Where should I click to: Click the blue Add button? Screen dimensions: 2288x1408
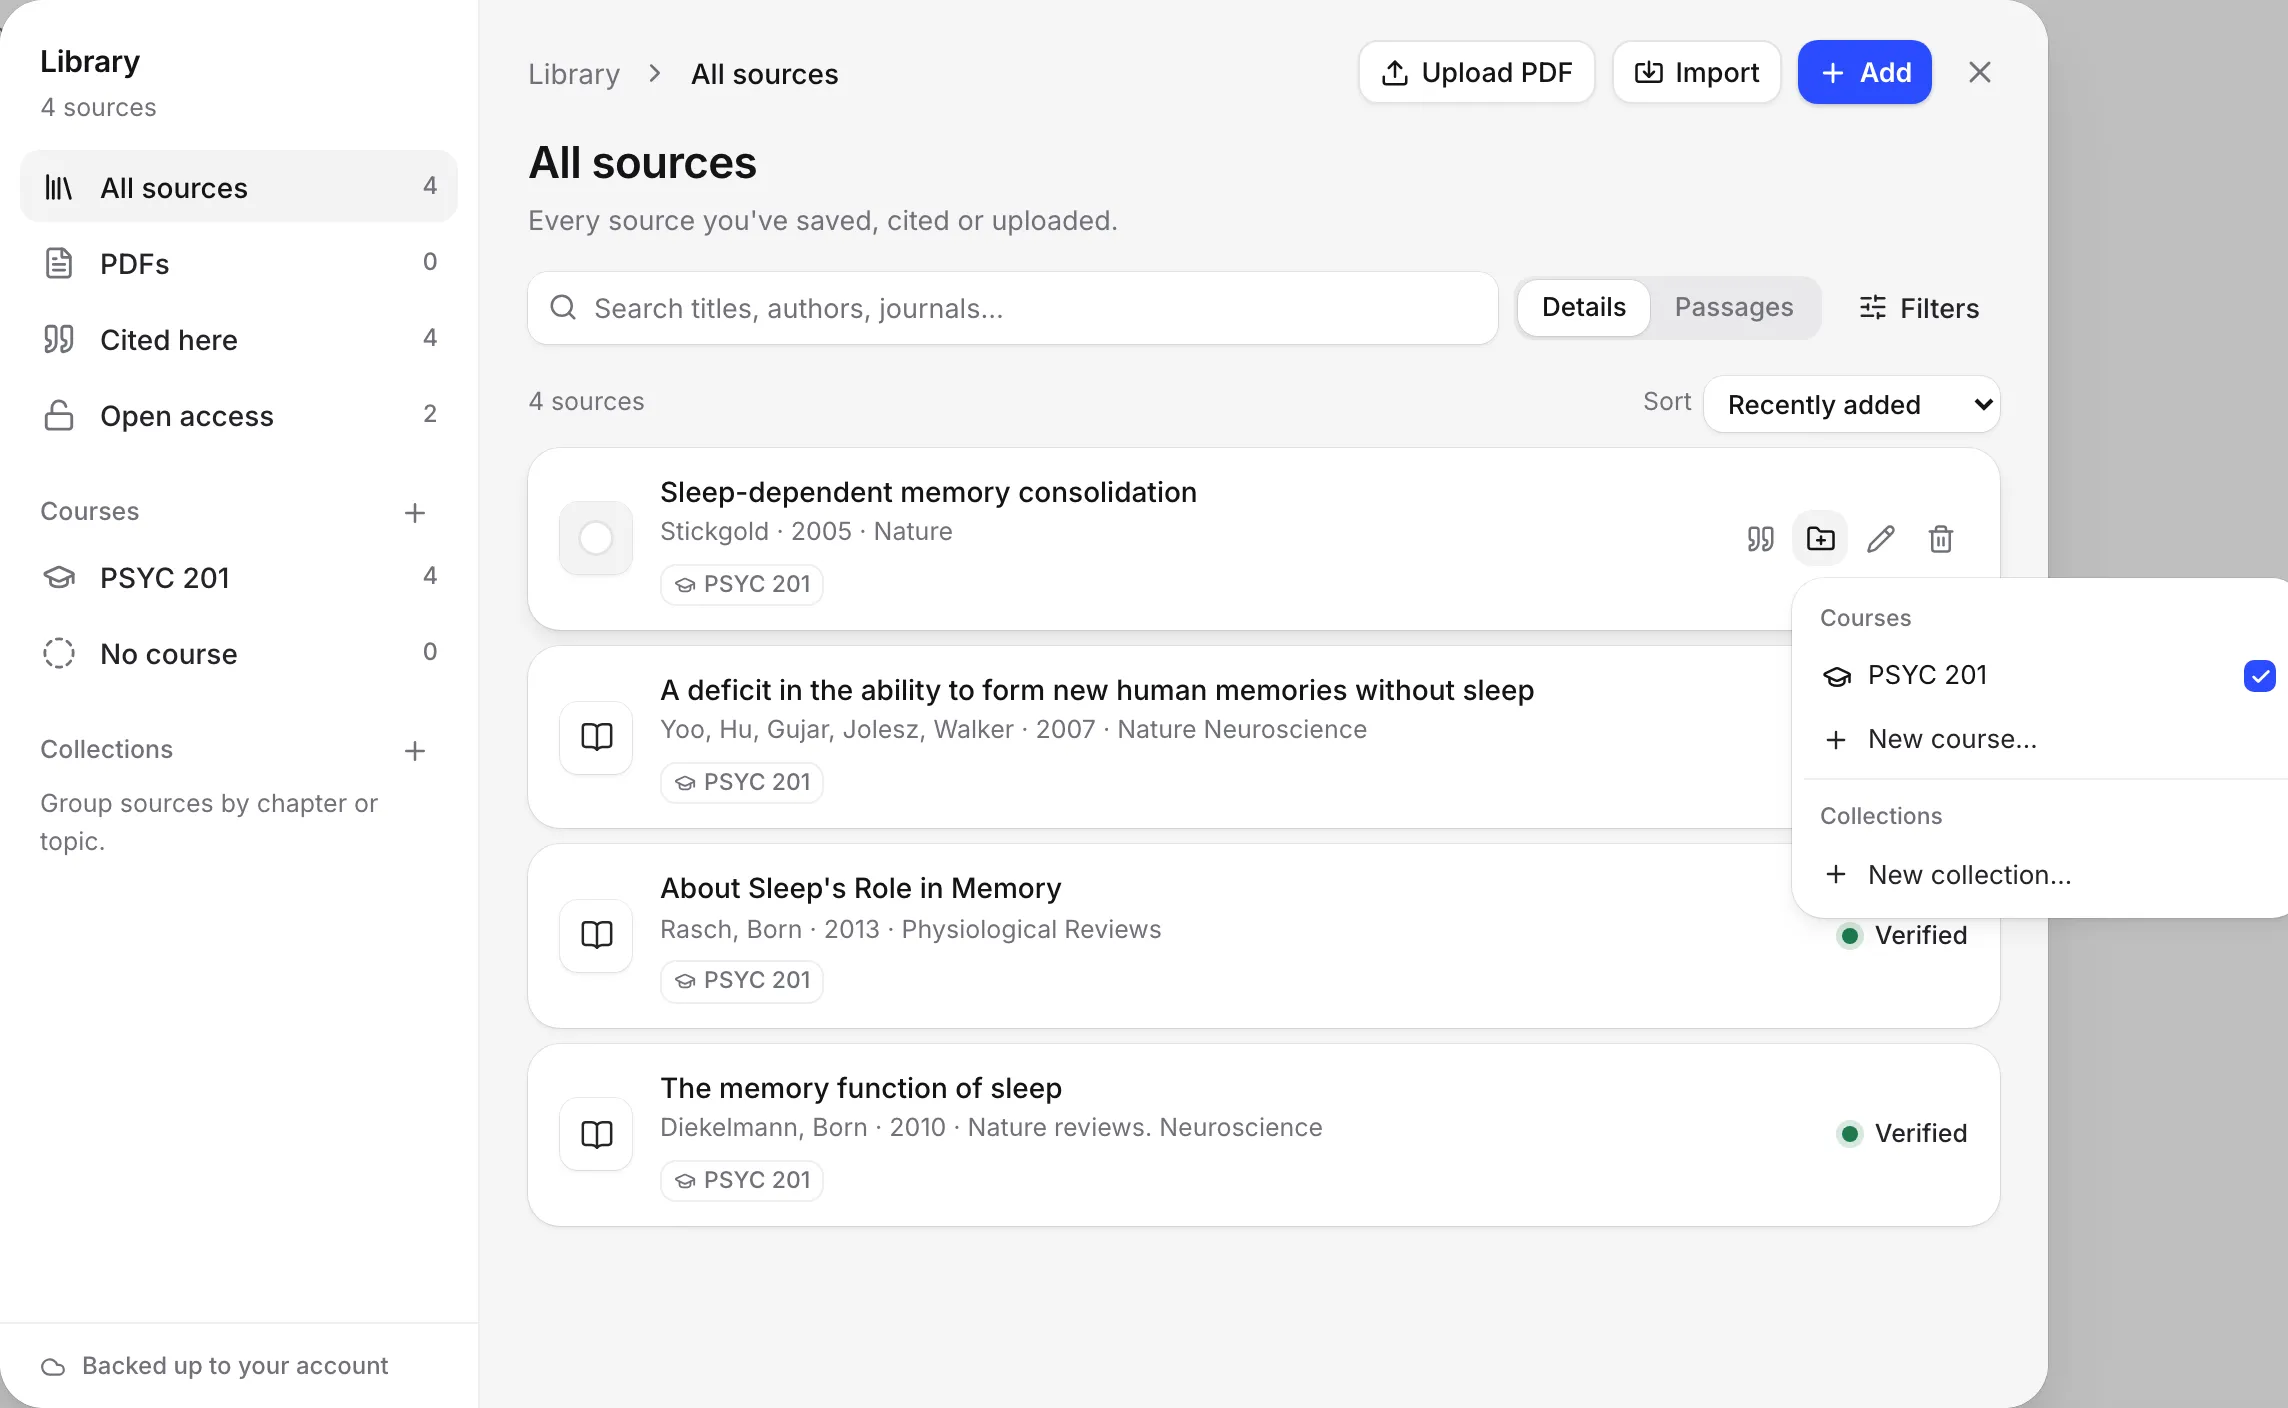click(x=1864, y=72)
